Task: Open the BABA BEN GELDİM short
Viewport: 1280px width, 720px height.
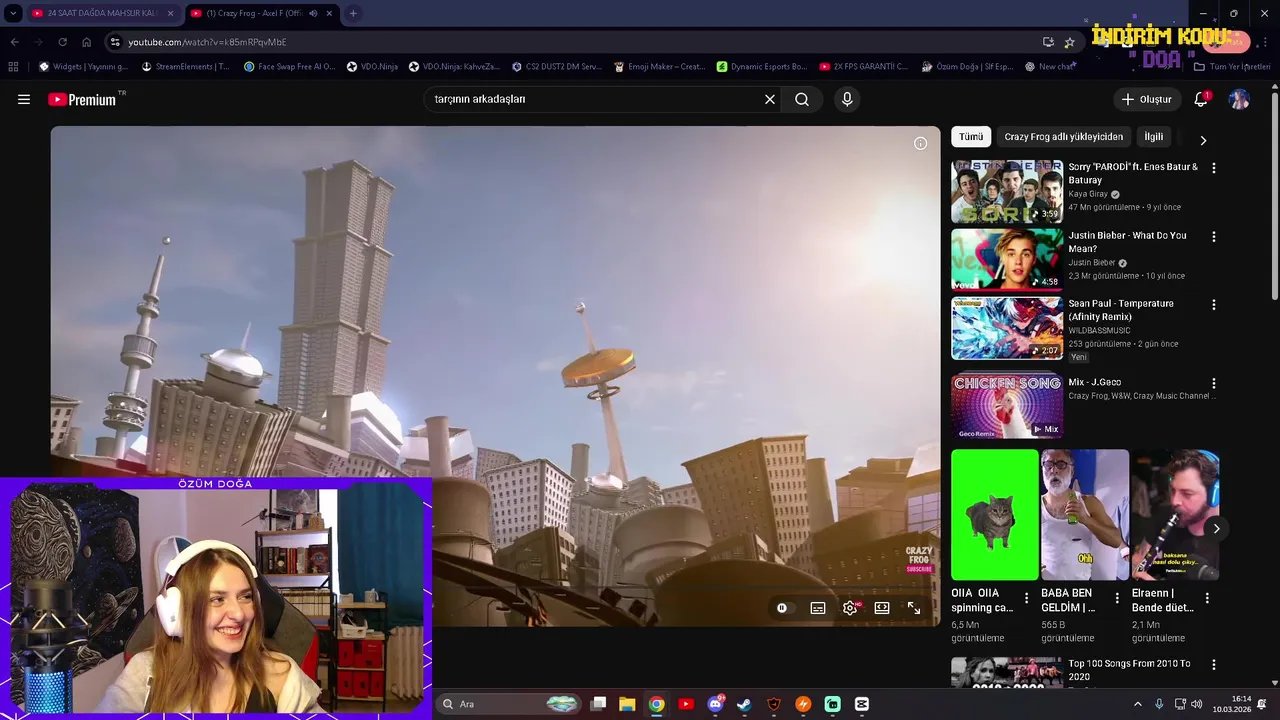Action: (1085, 515)
